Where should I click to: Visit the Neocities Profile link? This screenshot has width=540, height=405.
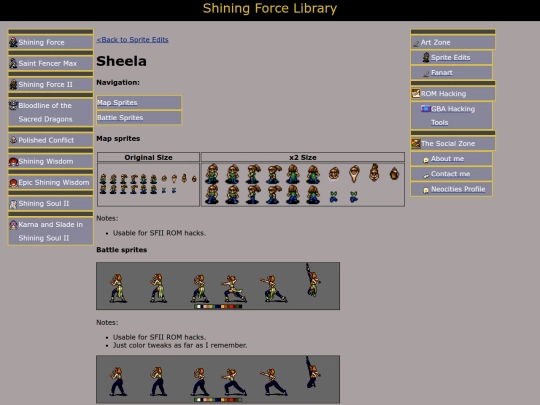point(458,189)
